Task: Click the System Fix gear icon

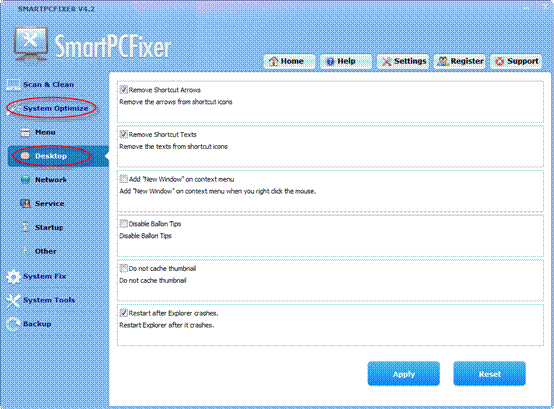Action: click(x=13, y=277)
